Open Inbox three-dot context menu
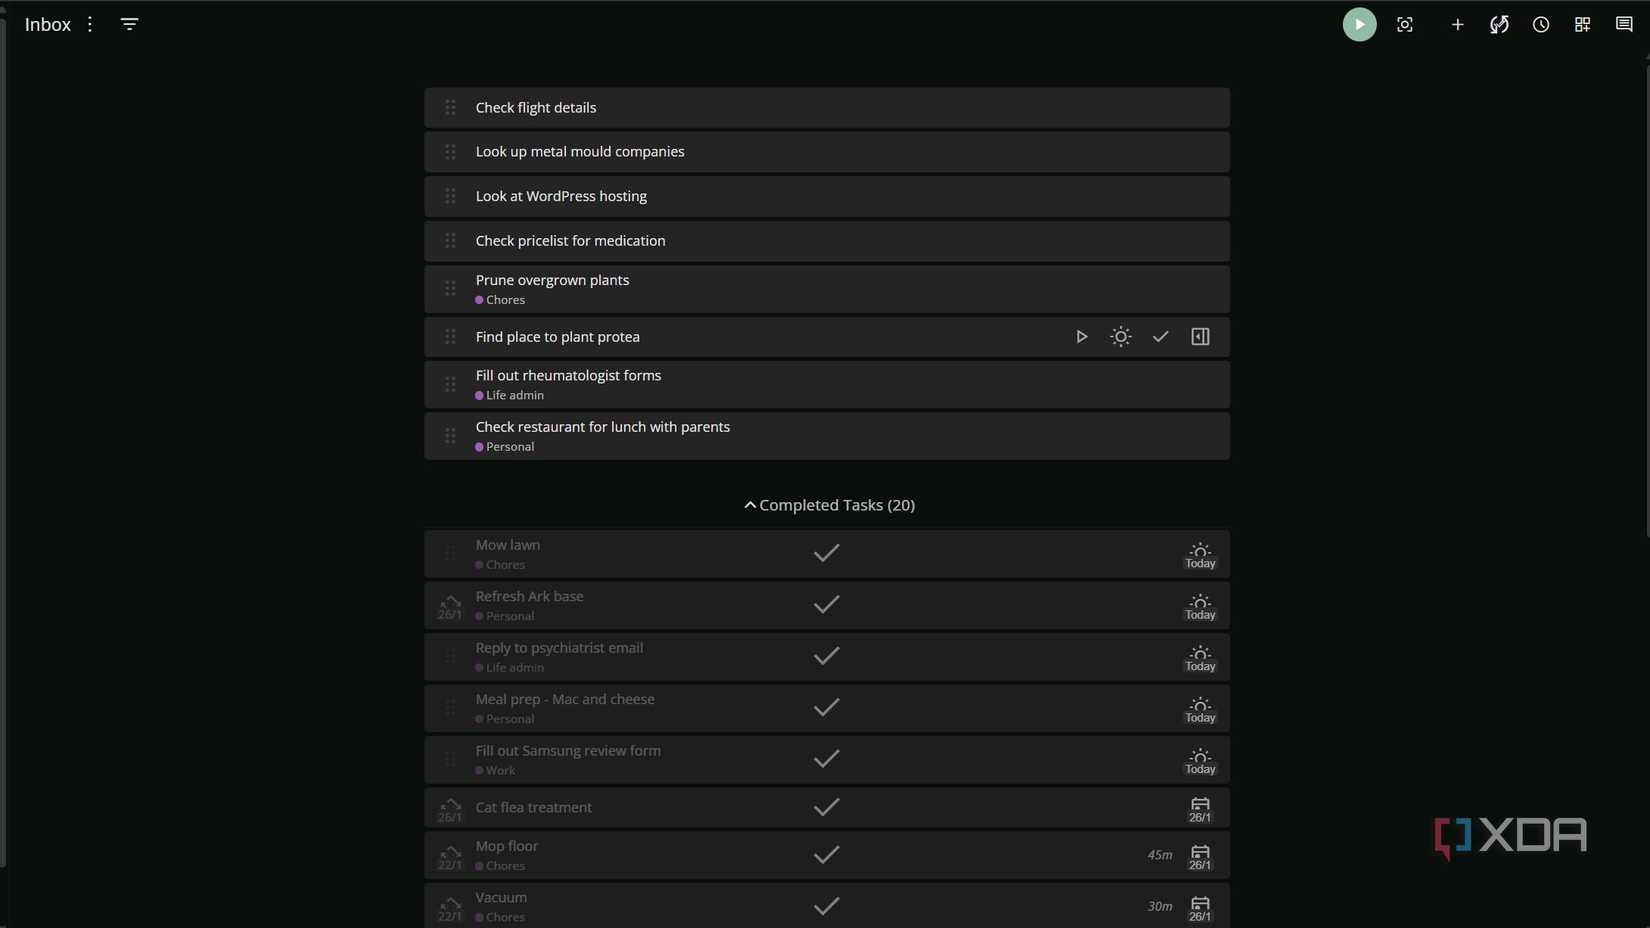The height and width of the screenshot is (928, 1650). (x=90, y=24)
